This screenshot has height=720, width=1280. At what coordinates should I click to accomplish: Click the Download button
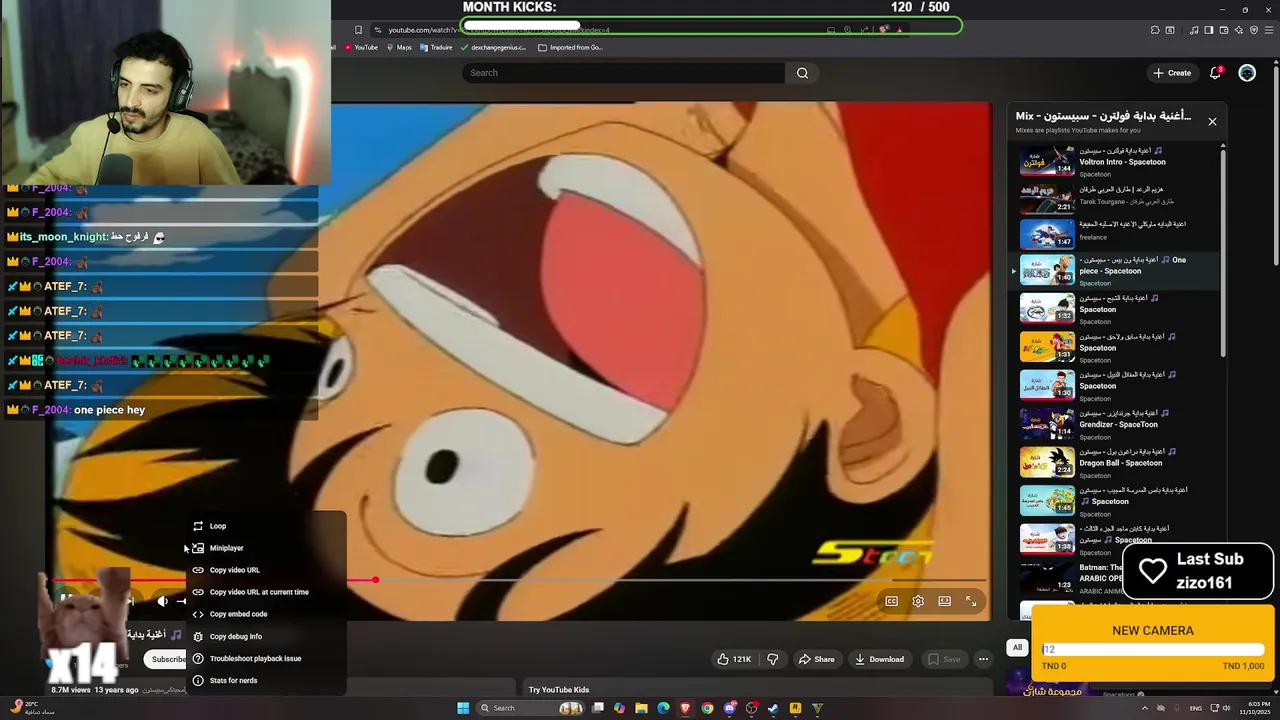[x=880, y=659]
